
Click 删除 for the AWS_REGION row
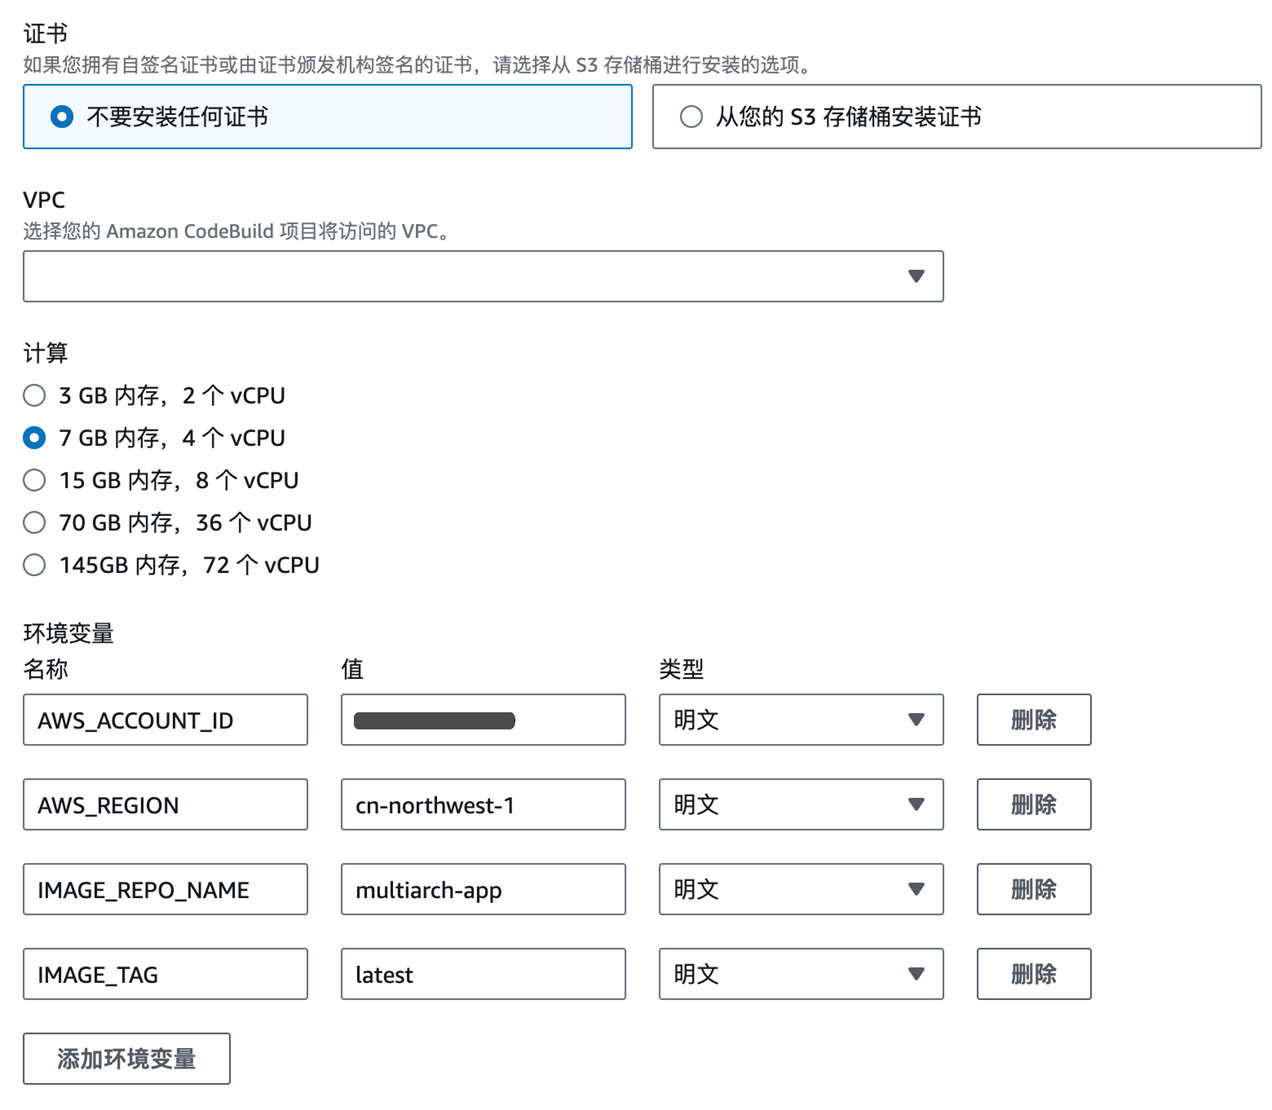point(1033,805)
